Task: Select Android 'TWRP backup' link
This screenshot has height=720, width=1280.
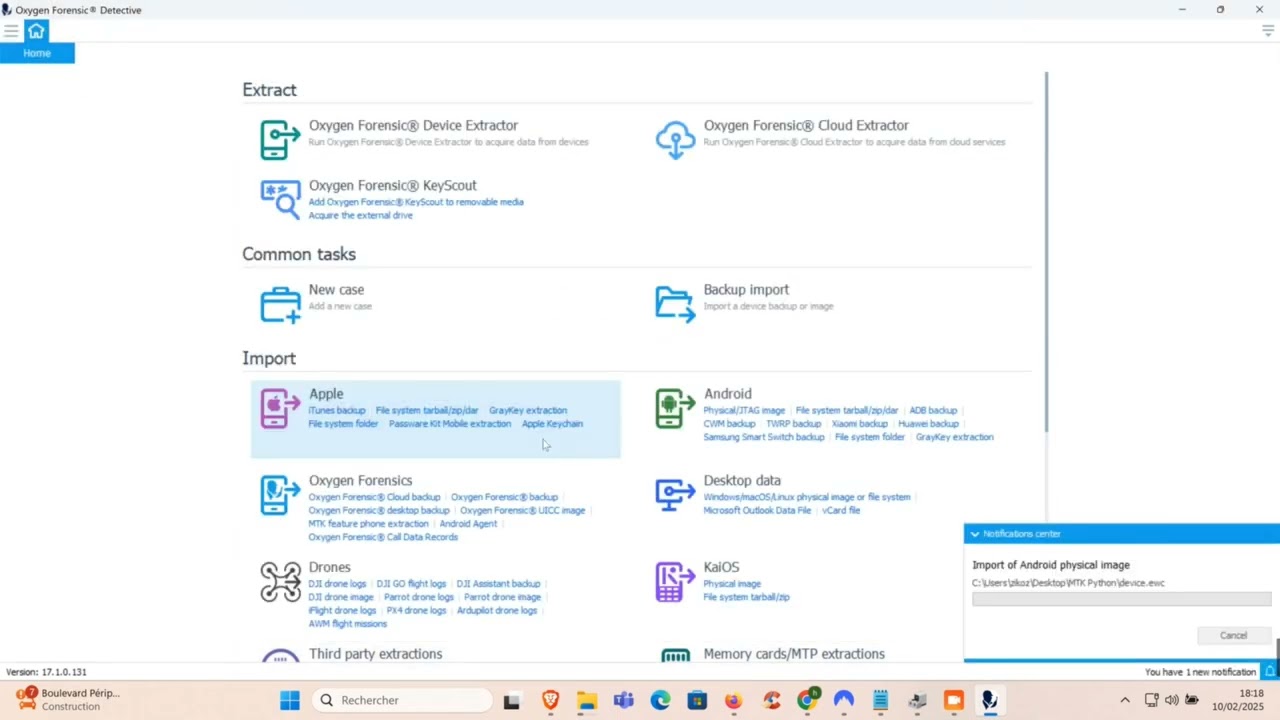Action: 794,423
